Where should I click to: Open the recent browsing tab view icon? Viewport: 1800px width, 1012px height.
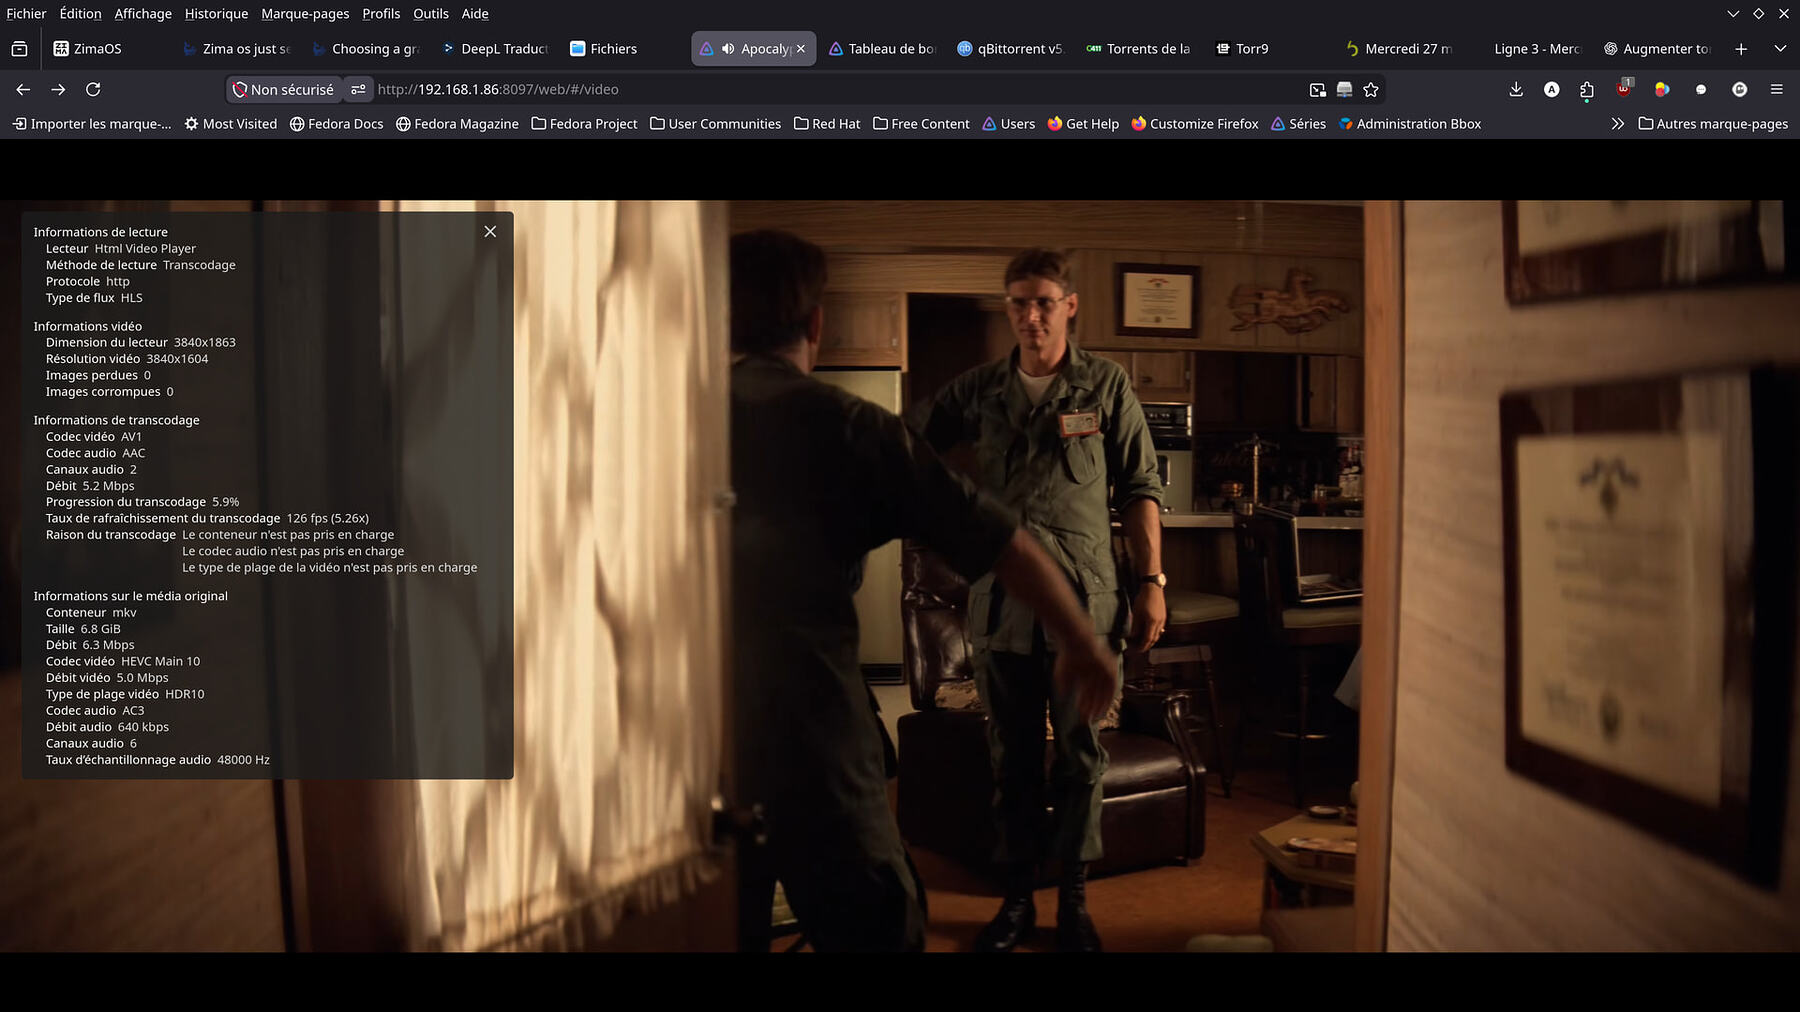(x=19, y=49)
